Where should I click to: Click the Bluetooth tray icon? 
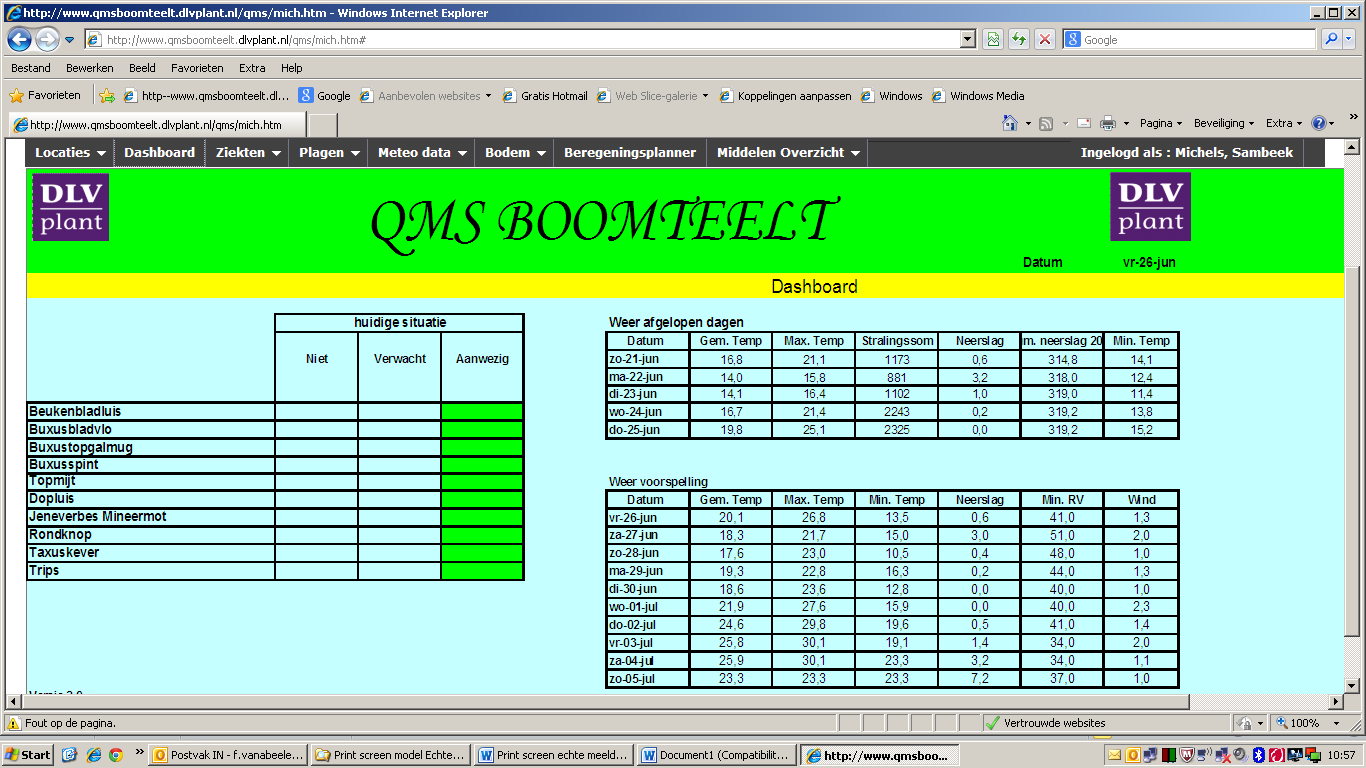[x=1260, y=755]
